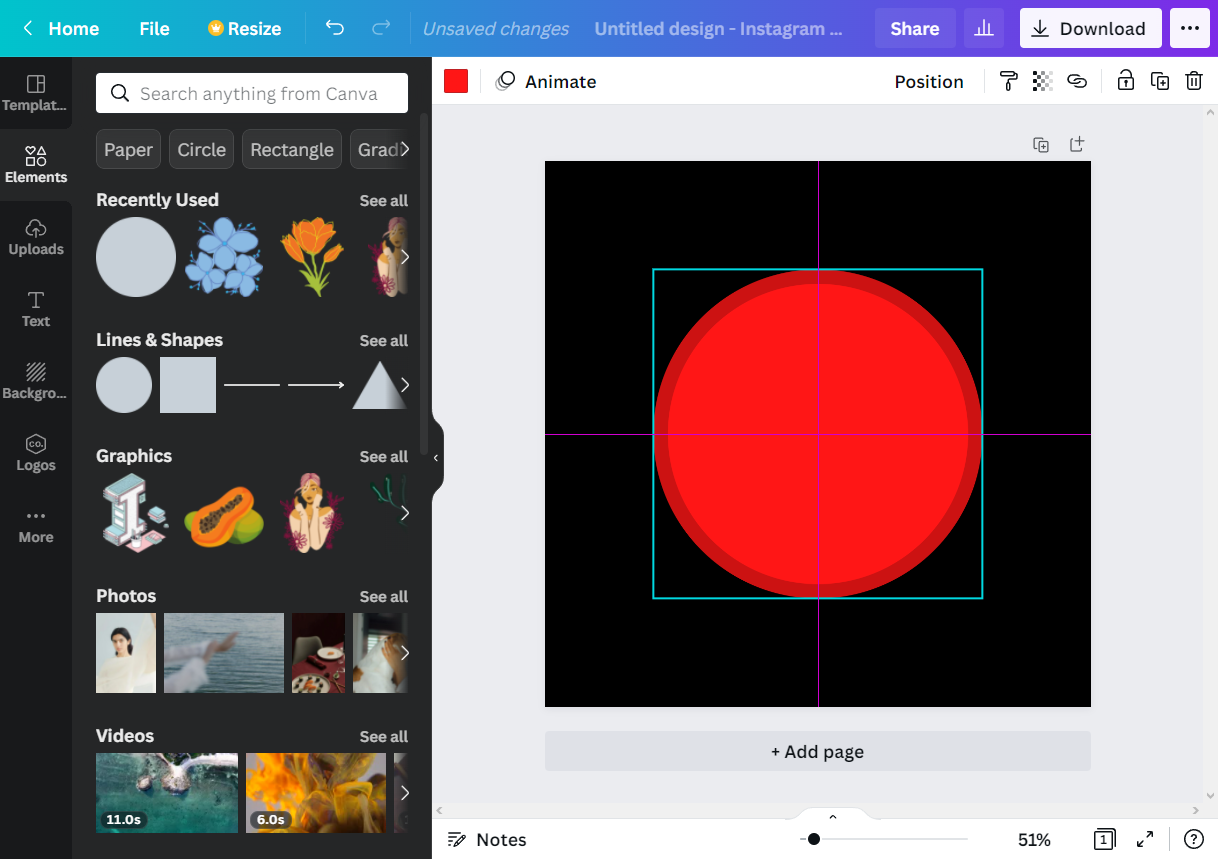Click the Canva search input field
The height and width of the screenshot is (859, 1218).
[251, 93]
